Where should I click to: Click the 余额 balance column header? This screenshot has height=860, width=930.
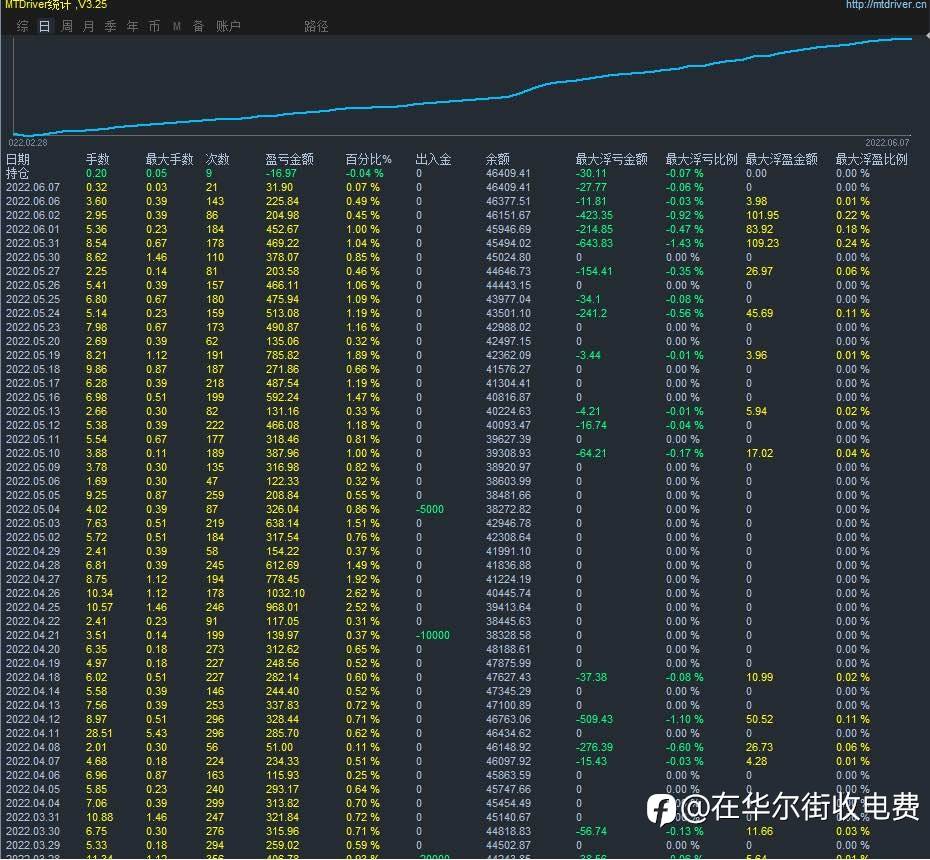[x=497, y=159]
